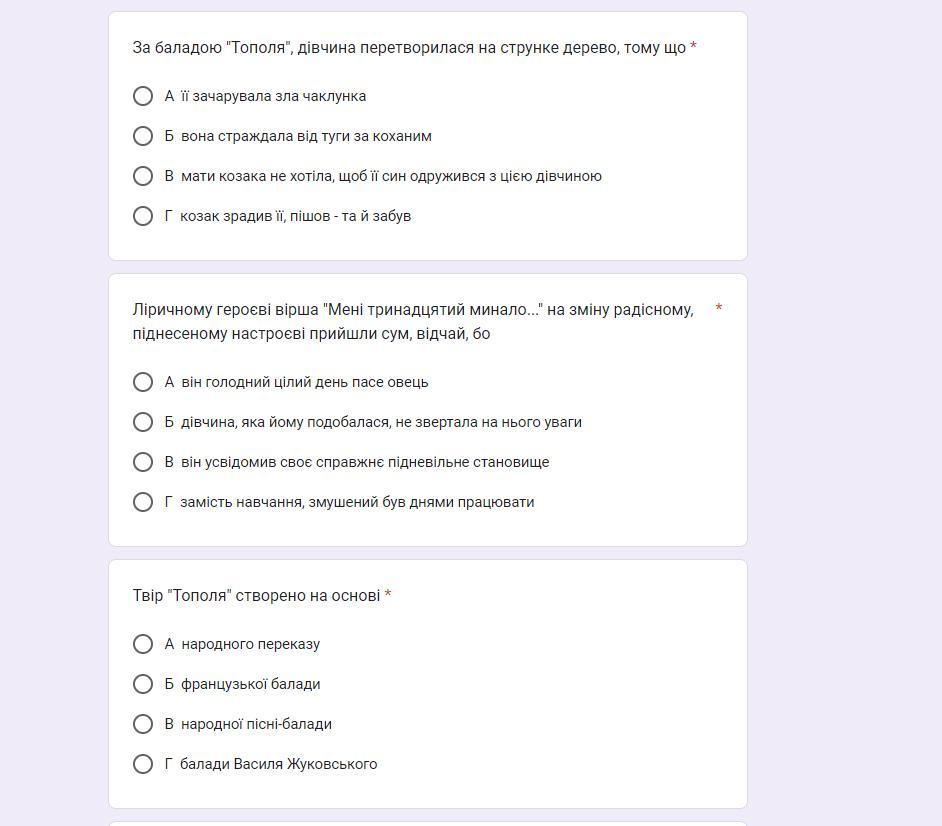Click the 'французької балади' answer label text
942x826 pixels.
pos(250,684)
